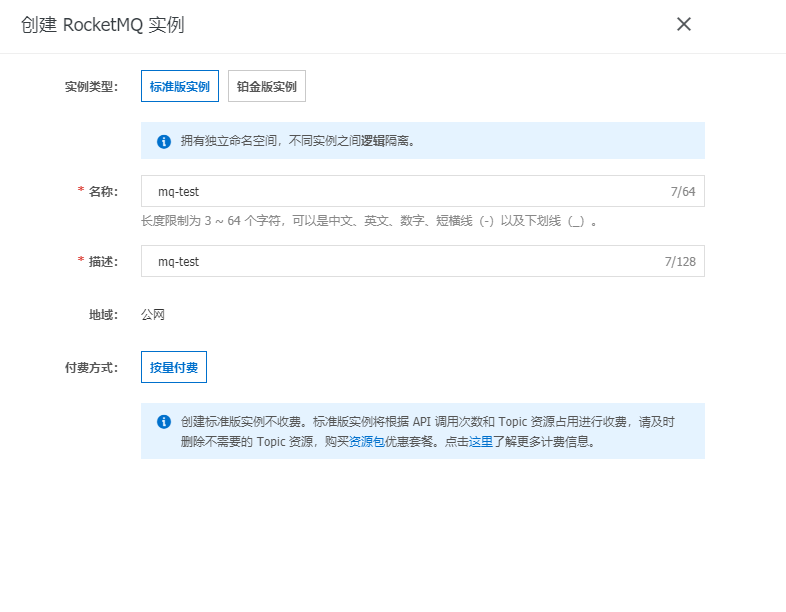The image size is (786, 612).
Task: Click the 公网 region value
Action: [152, 315]
